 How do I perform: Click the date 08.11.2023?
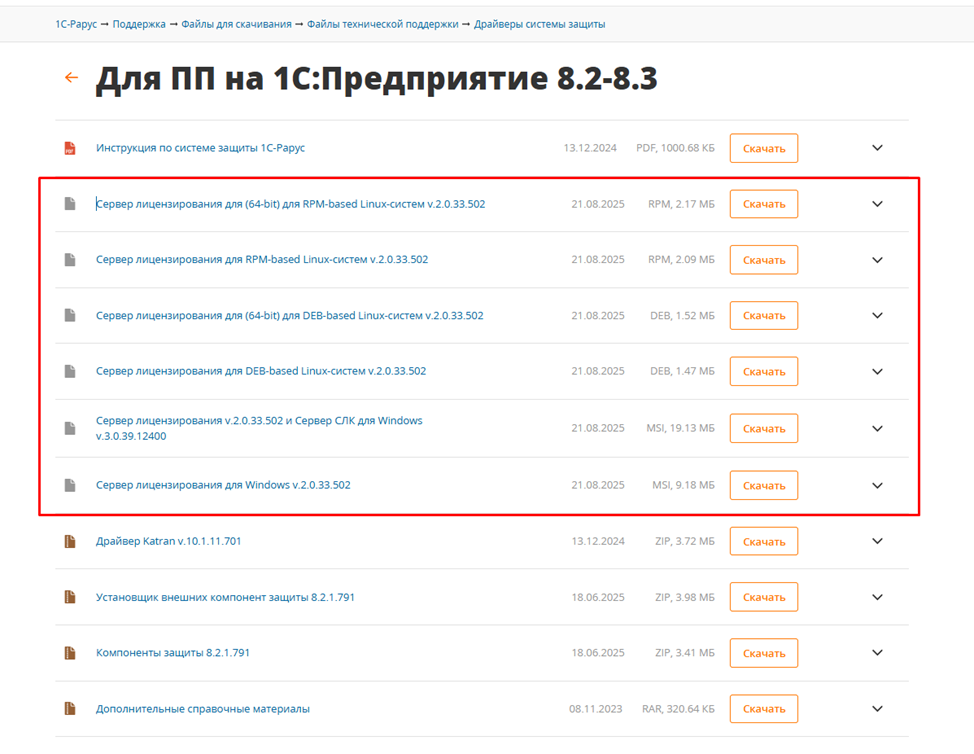596,709
